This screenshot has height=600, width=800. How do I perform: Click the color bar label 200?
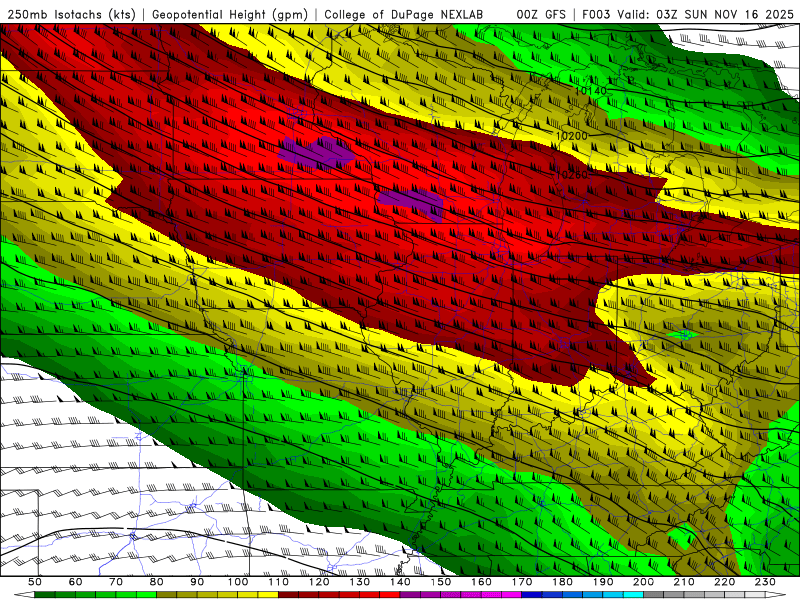tap(644, 582)
